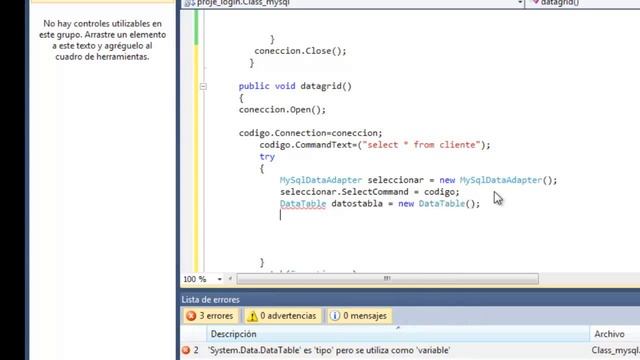Screen dimensions: 640x360
Task: Toggle the 3 errores filter
Action: pyautogui.click(x=210, y=316)
